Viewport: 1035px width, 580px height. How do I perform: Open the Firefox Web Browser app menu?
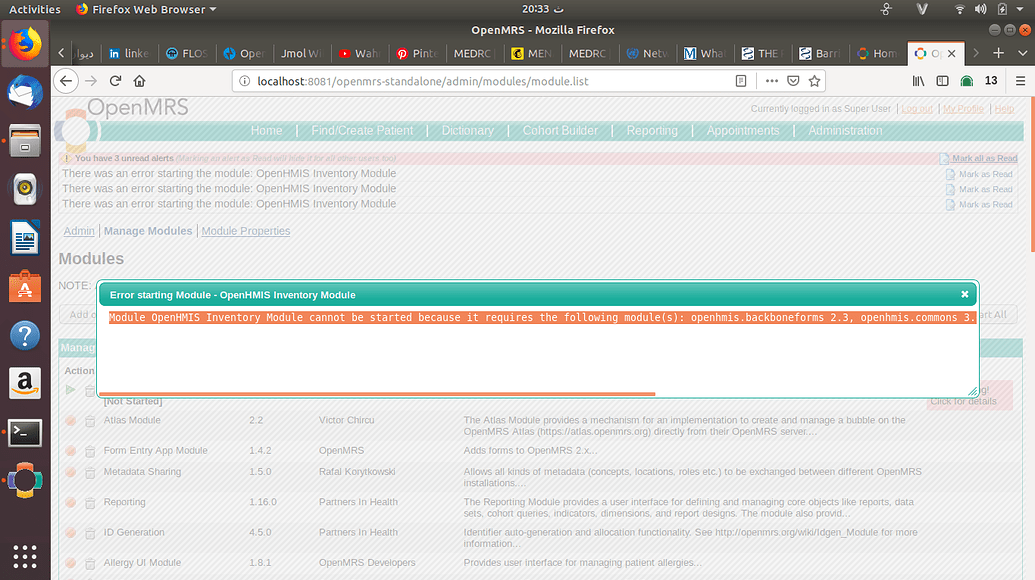[146, 9]
